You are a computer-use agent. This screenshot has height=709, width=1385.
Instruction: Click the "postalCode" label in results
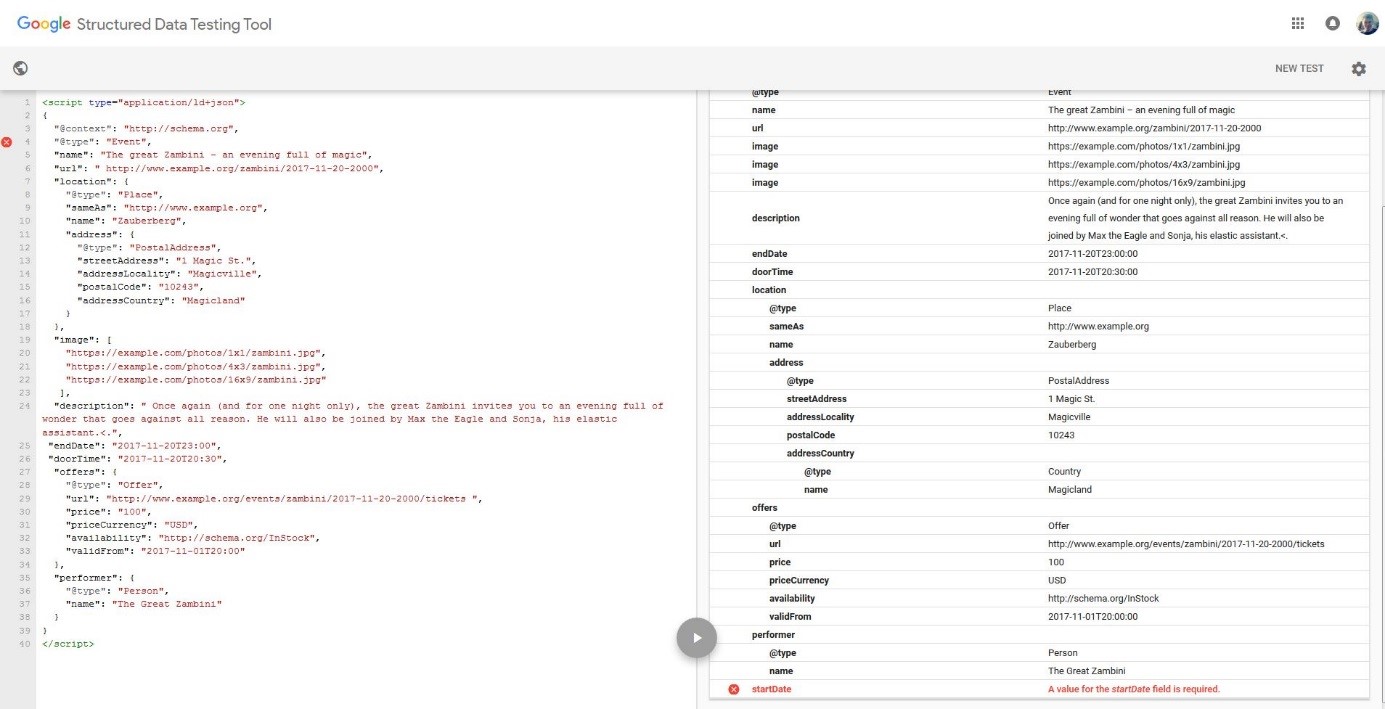(x=811, y=435)
